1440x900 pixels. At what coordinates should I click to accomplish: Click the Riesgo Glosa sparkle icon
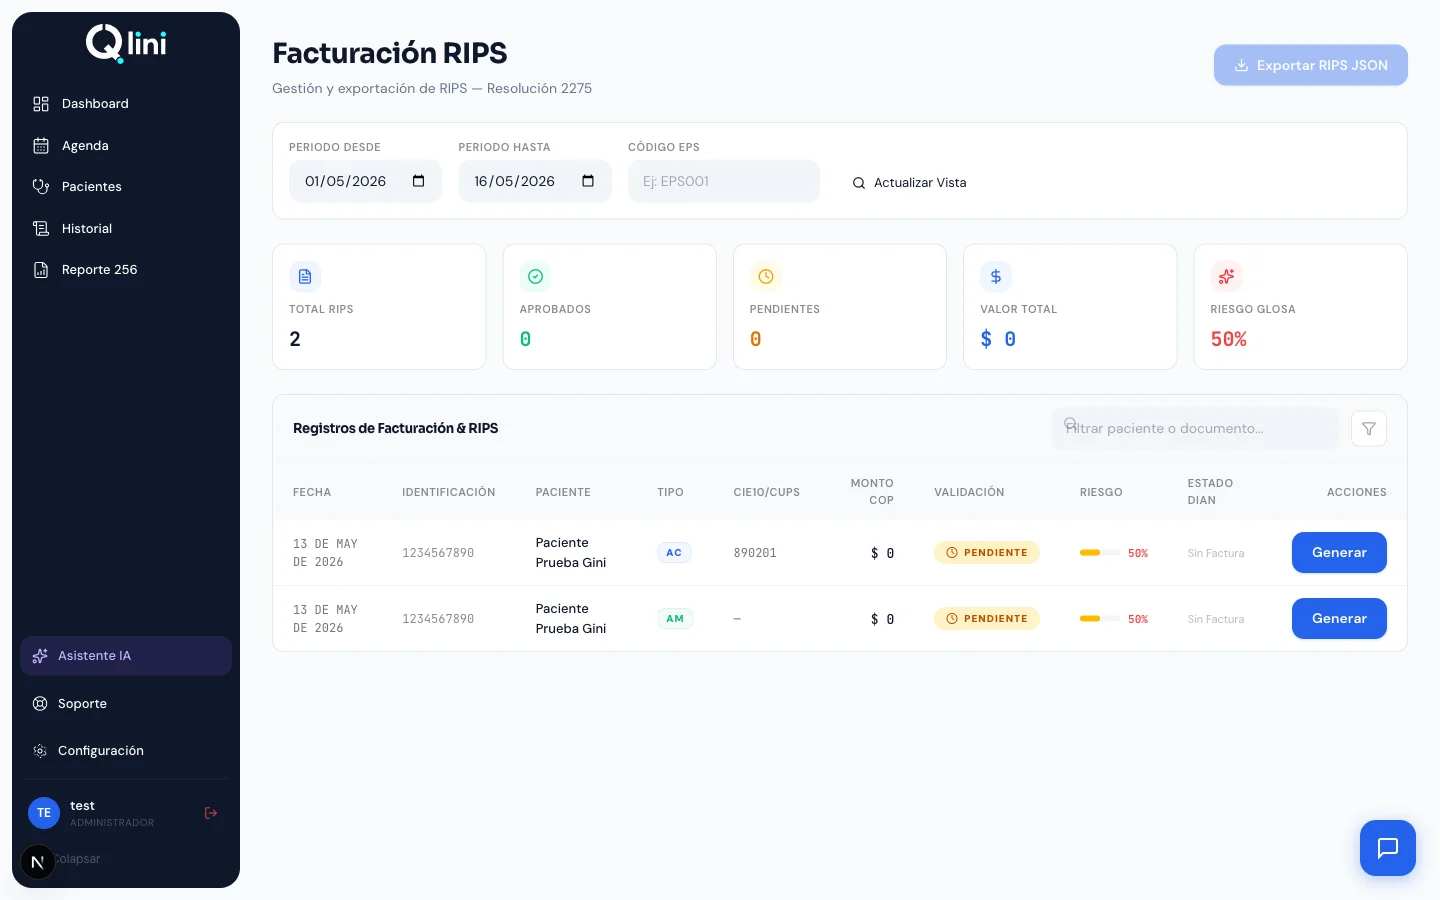1226,276
